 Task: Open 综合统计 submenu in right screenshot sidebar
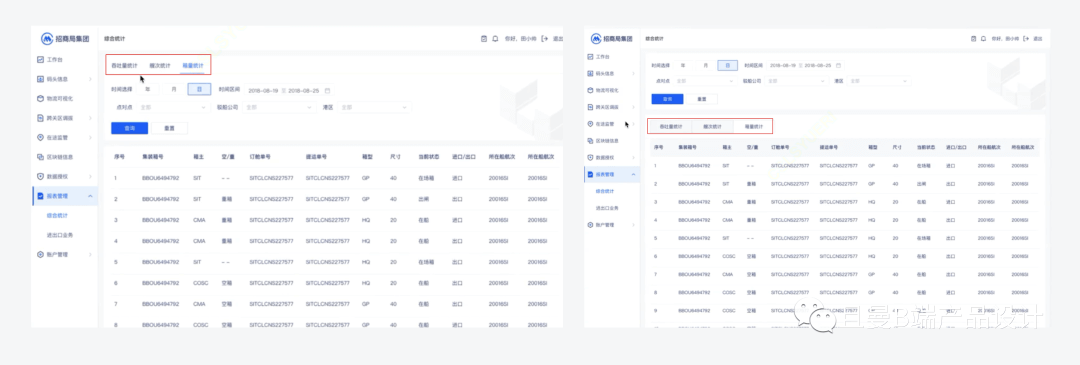[605, 191]
